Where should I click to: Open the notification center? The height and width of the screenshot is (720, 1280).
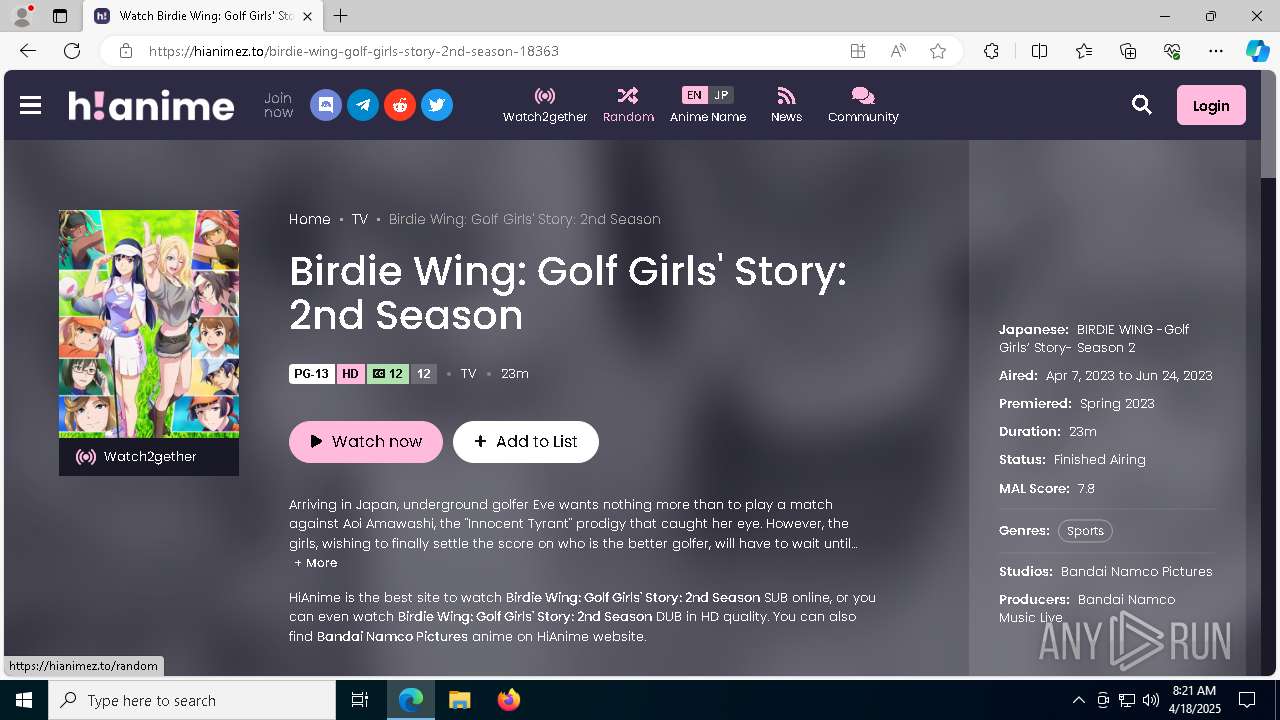point(1247,700)
